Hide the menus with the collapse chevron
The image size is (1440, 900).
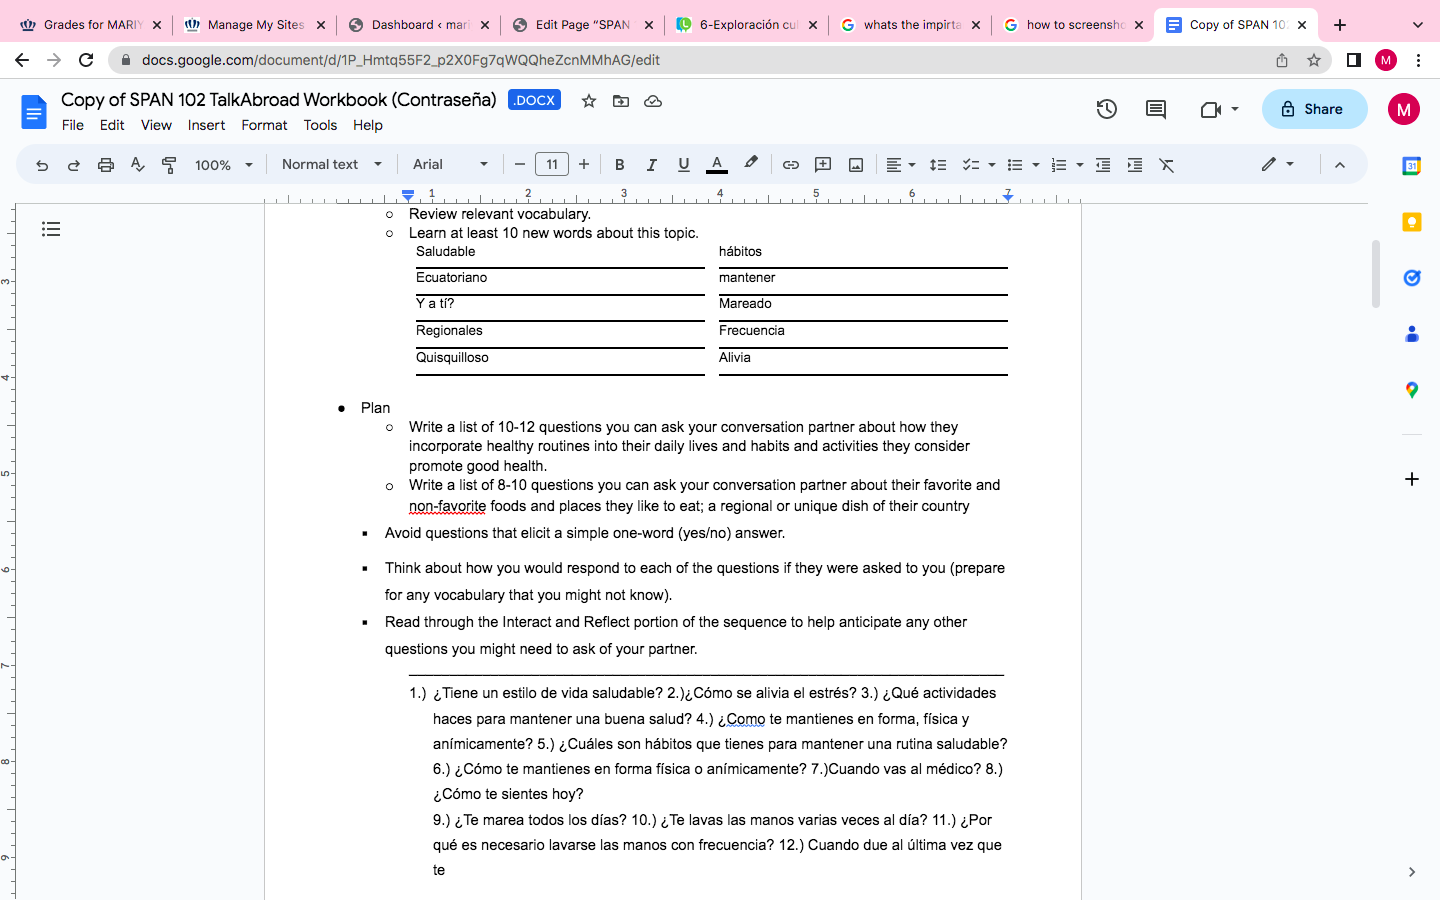pos(1340,165)
